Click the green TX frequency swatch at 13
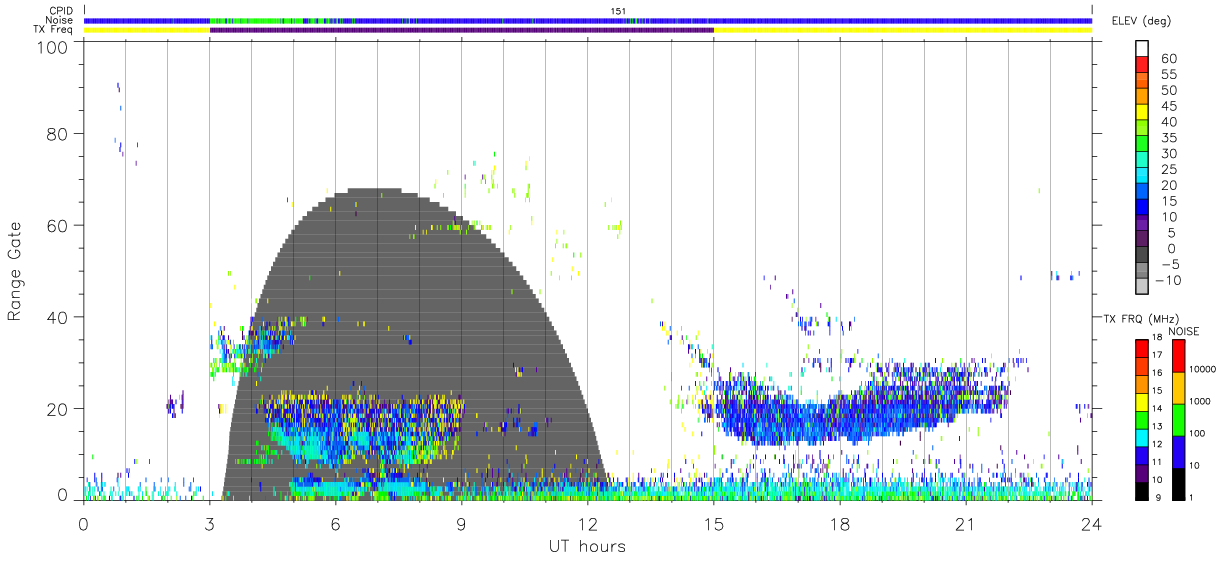 click(x=1142, y=420)
